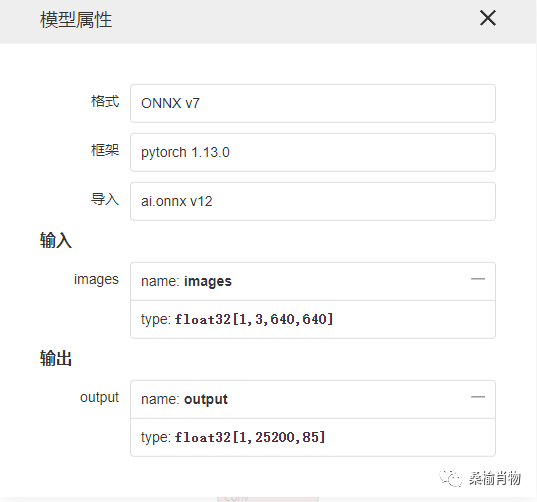Select the ONNX v7 format field
537x502 pixels.
click(x=313, y=103)
